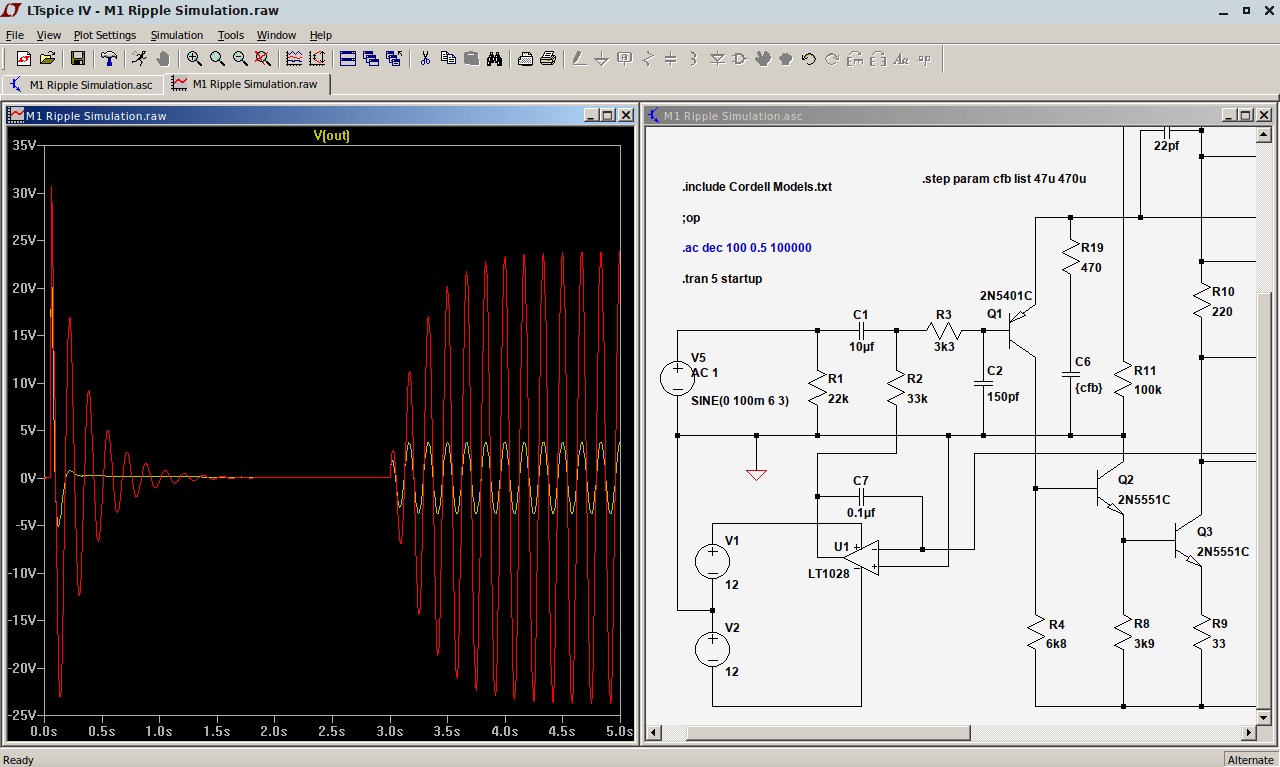The image size is (1280, 767).
Task: Close the M1 Ripple Simulation.asc schematic window
Action: [1263, 116]
